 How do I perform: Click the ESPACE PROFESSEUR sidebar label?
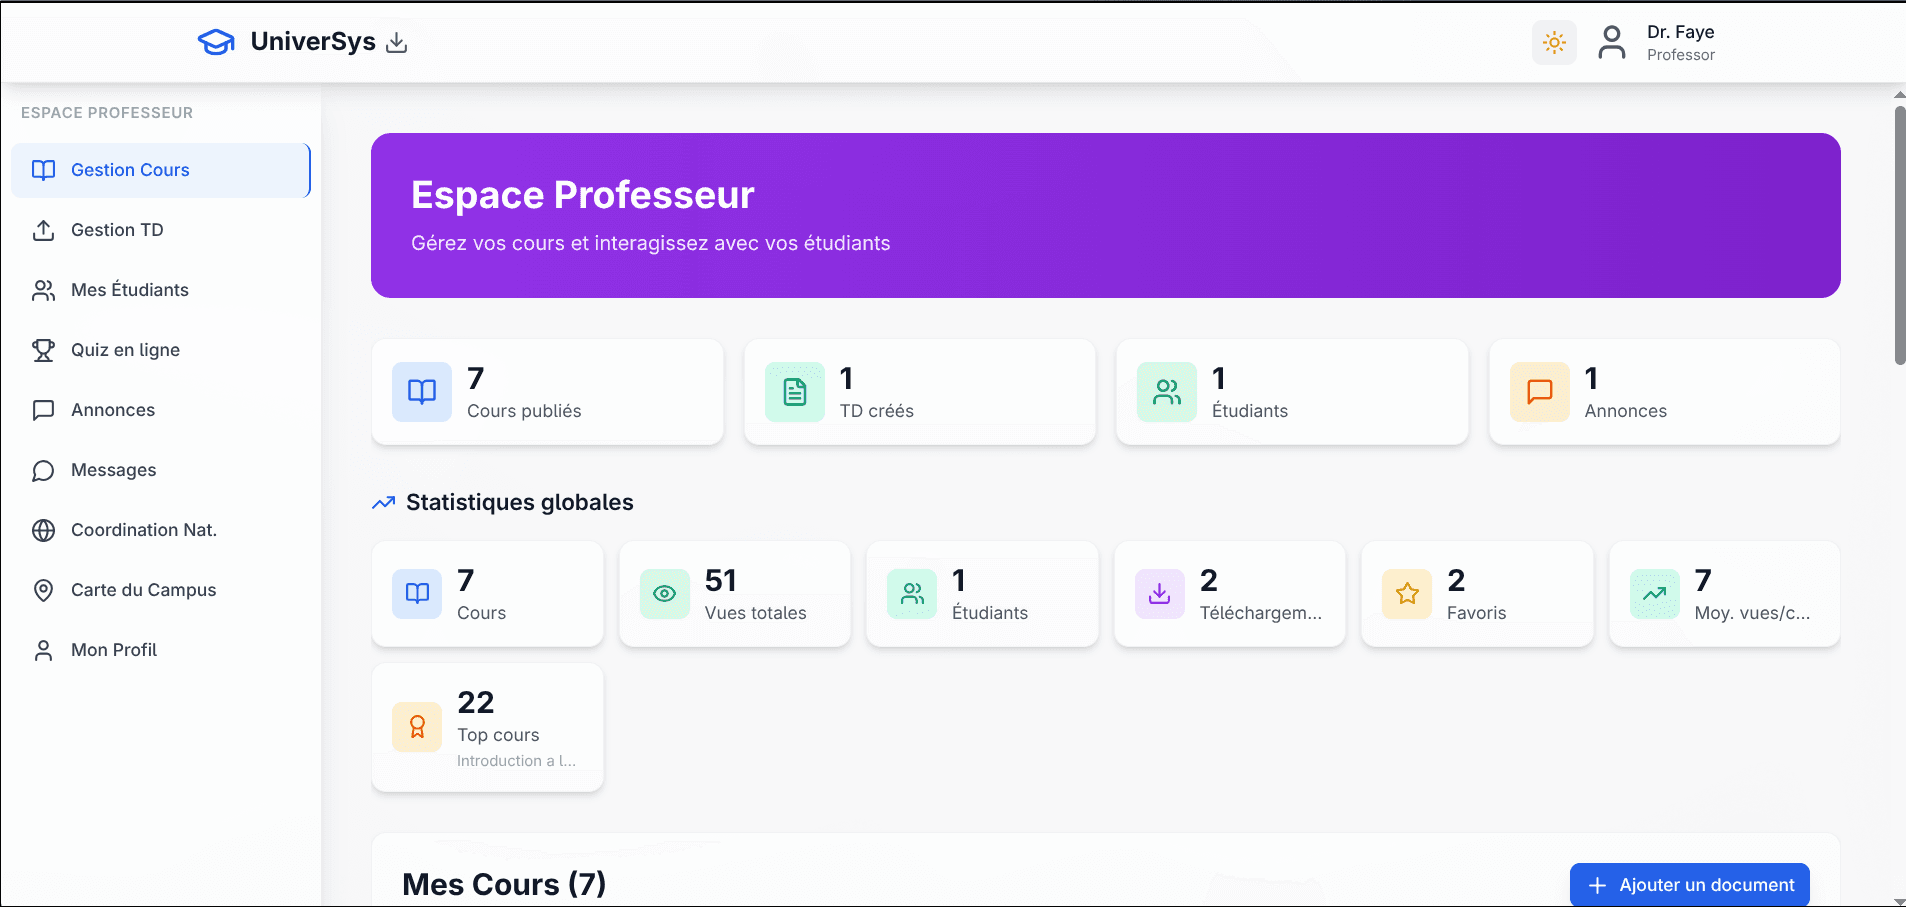tap(107, 113)
